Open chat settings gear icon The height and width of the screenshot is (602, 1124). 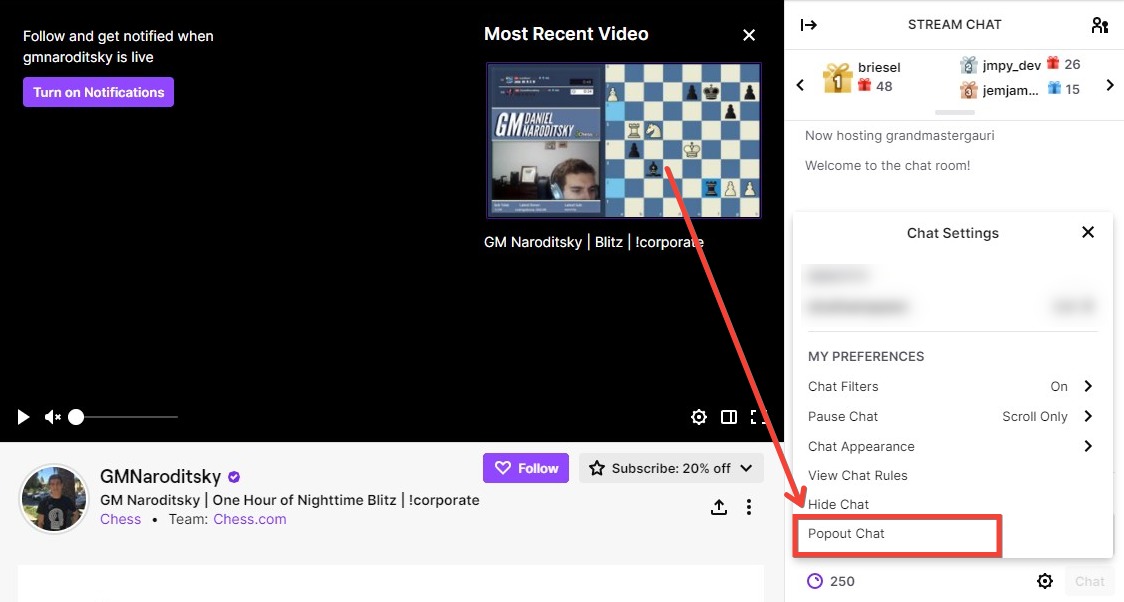1045,581
